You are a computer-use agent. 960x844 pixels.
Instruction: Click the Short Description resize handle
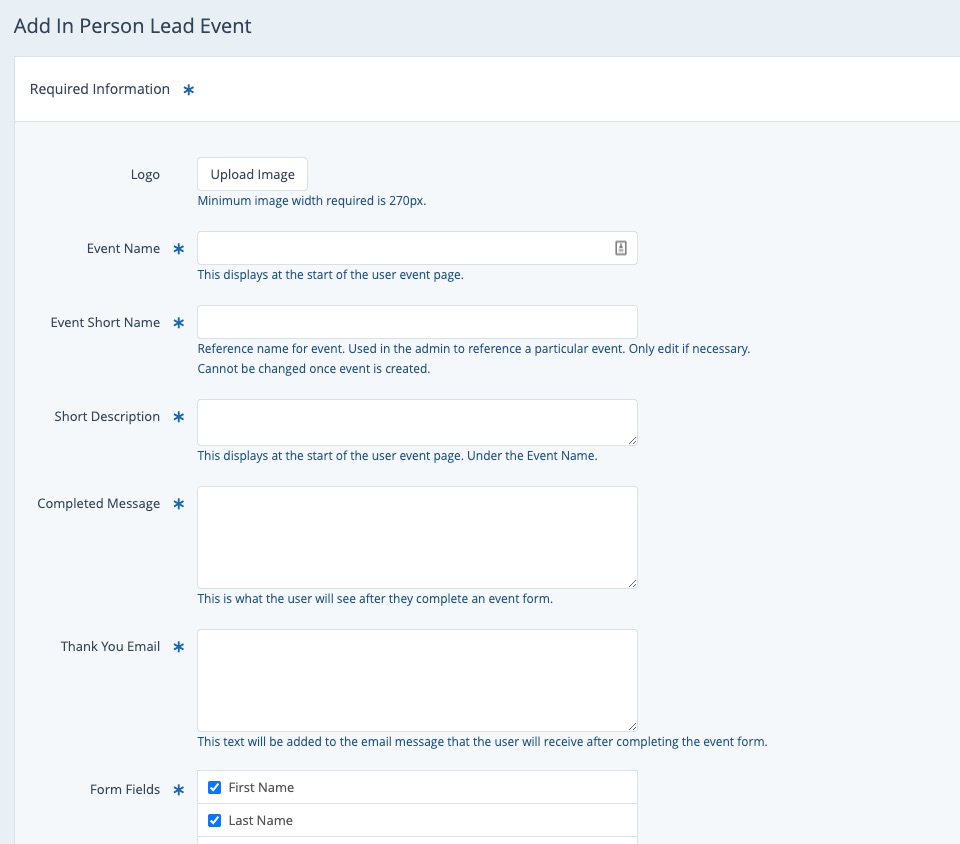pyautogui.click(x=632, y=440)
